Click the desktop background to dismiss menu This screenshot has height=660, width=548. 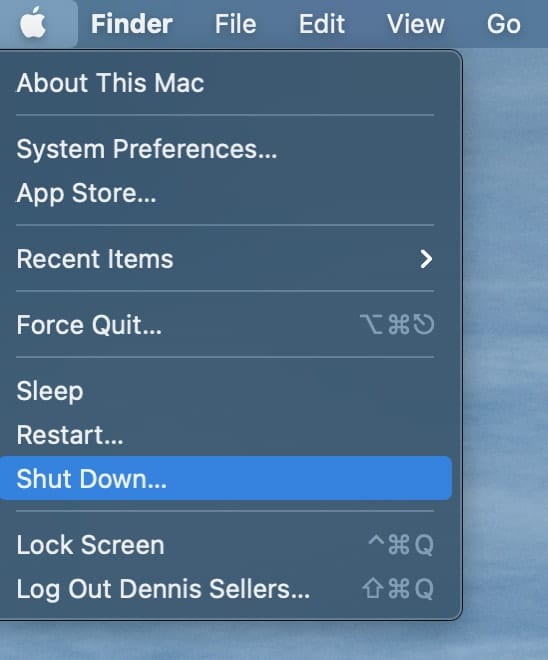click(505, 337)
